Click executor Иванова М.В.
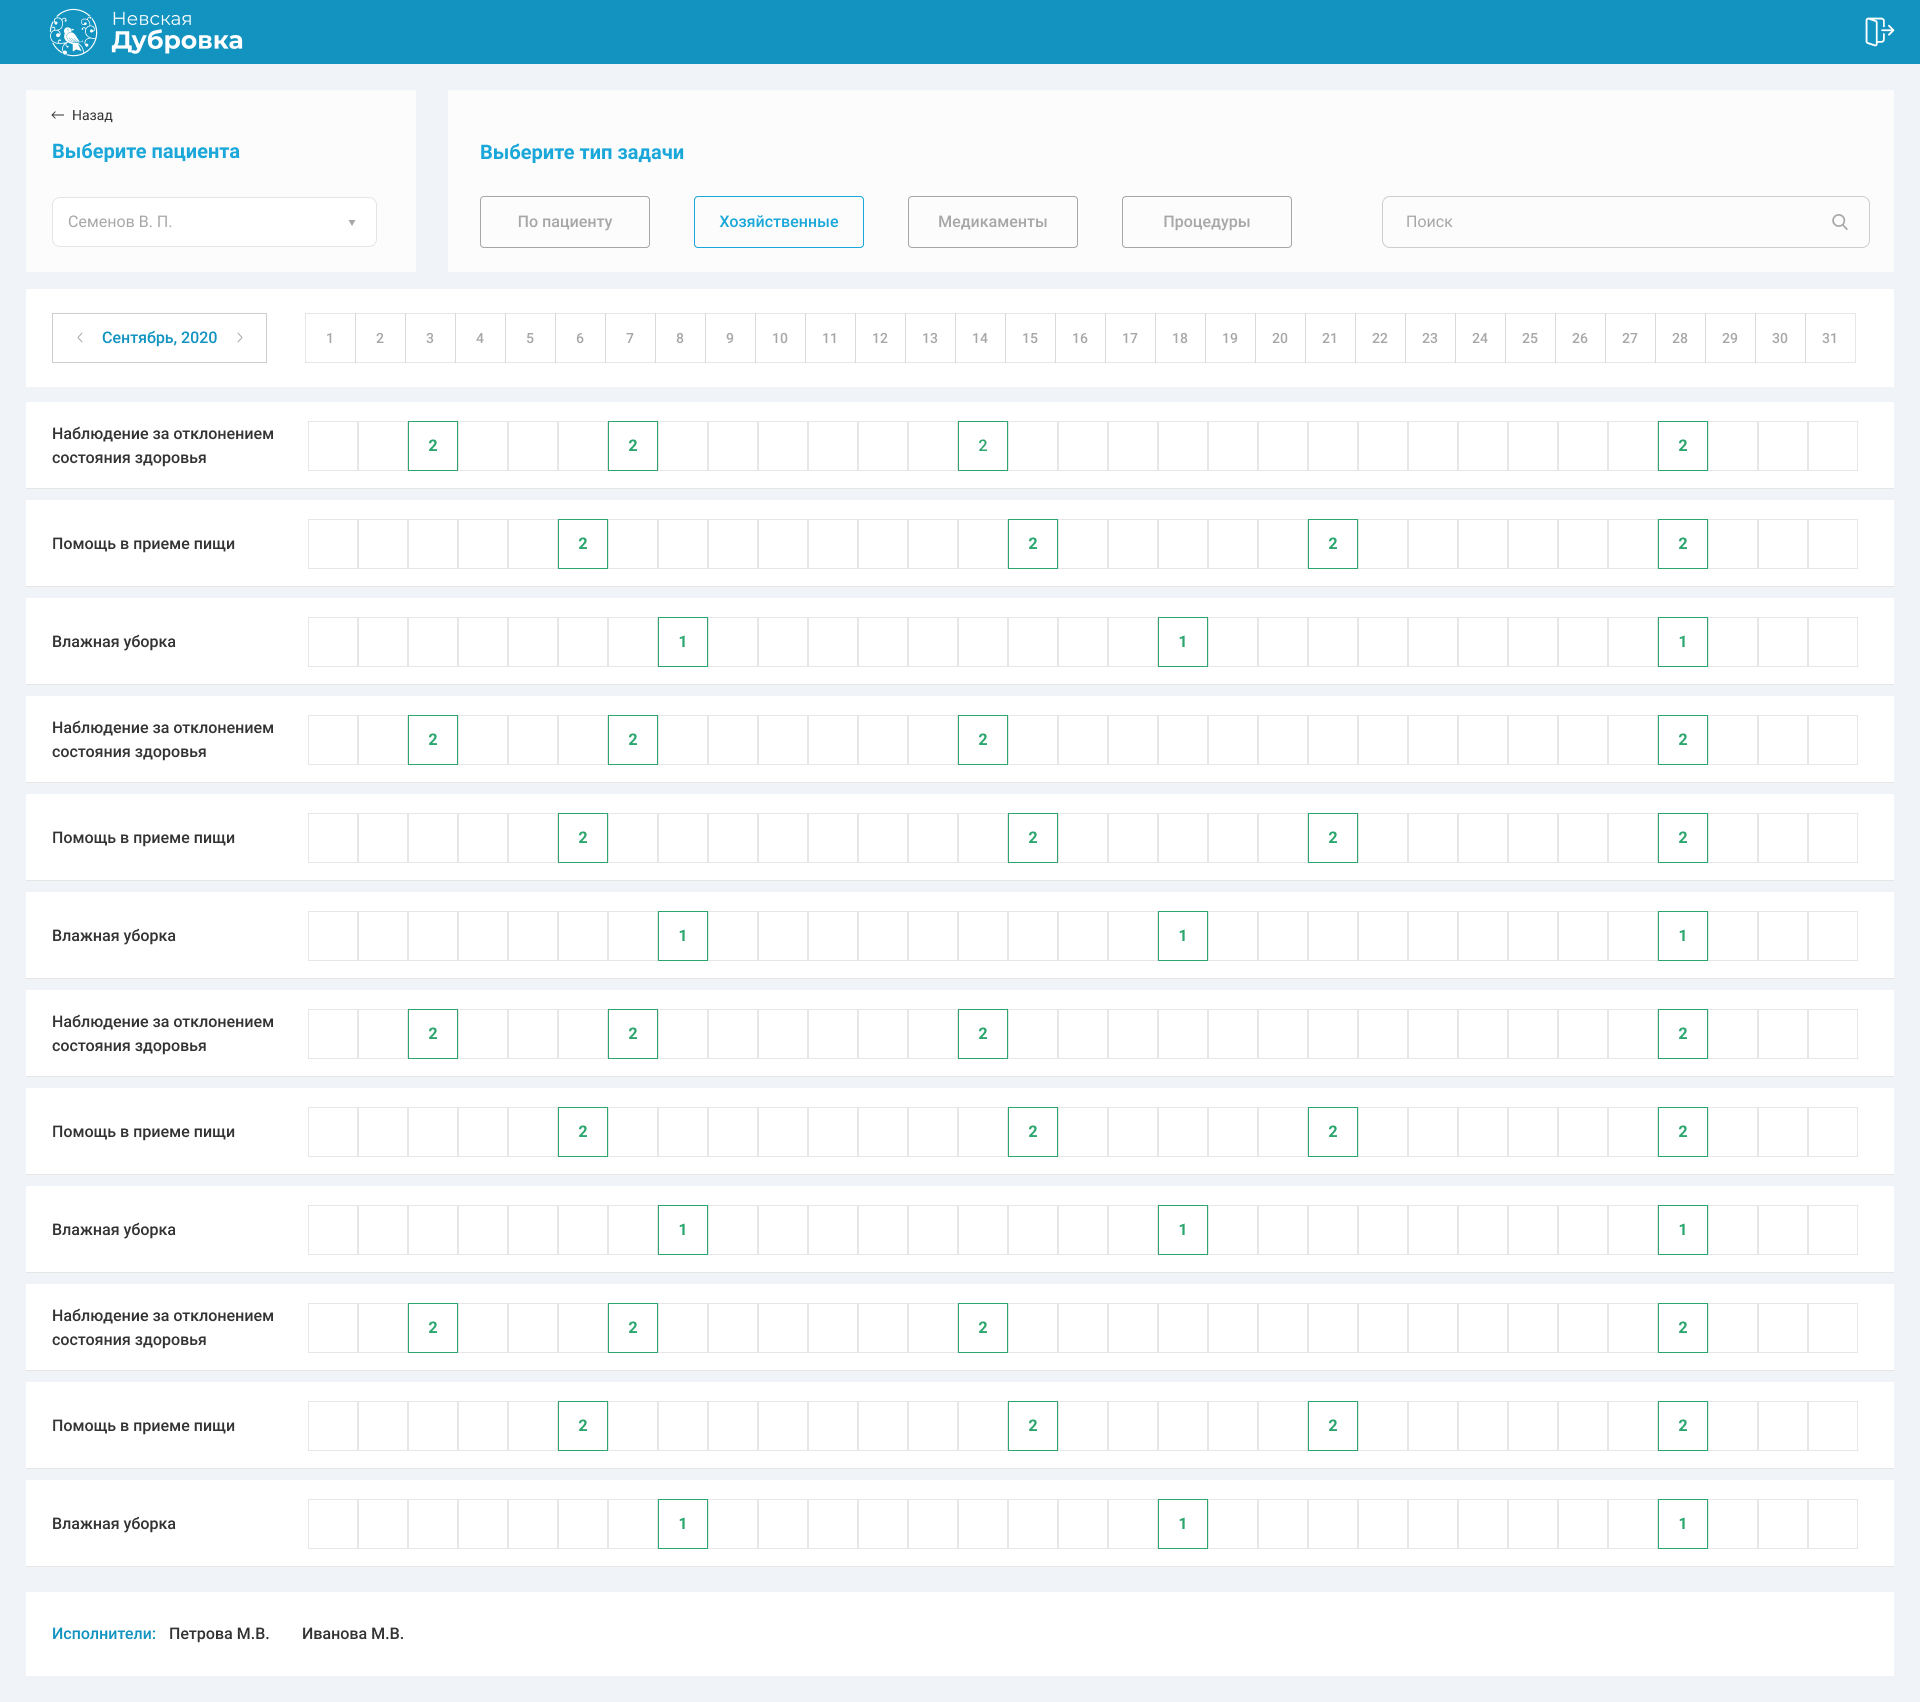1920x1702 pixels. click(x=353, y=1634)
